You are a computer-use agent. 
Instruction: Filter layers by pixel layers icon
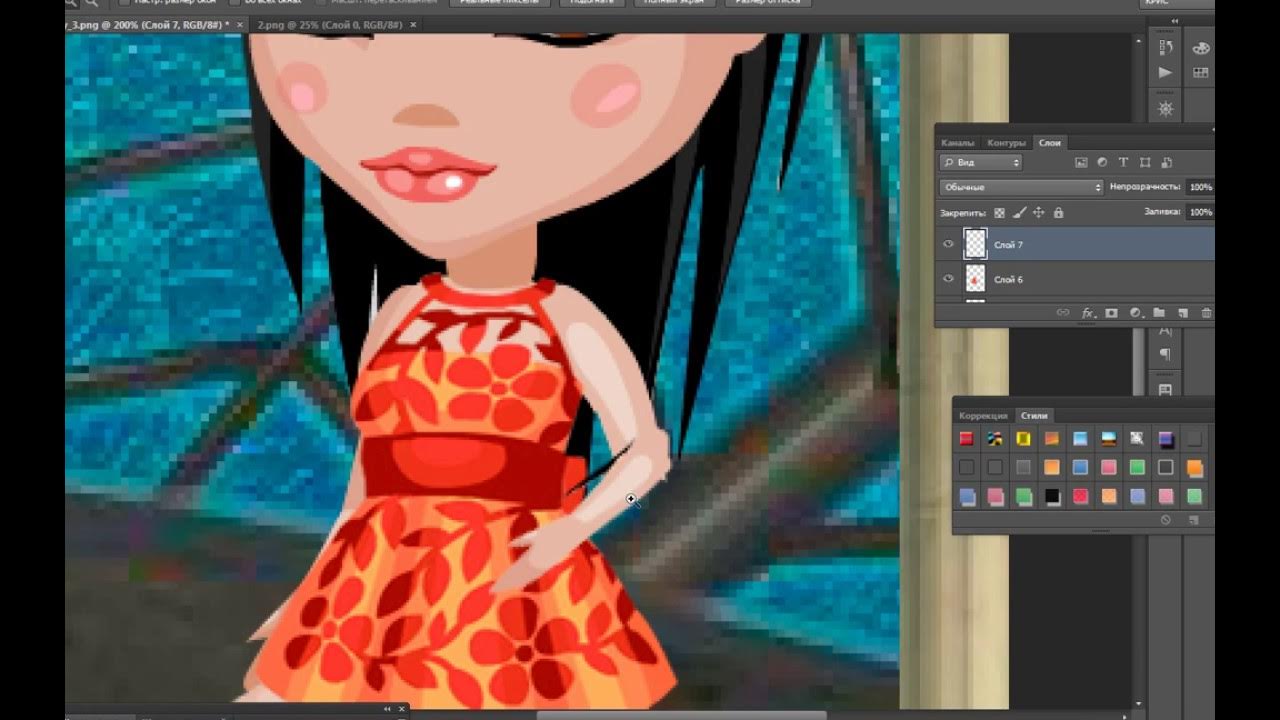(x=1081, y=162)
